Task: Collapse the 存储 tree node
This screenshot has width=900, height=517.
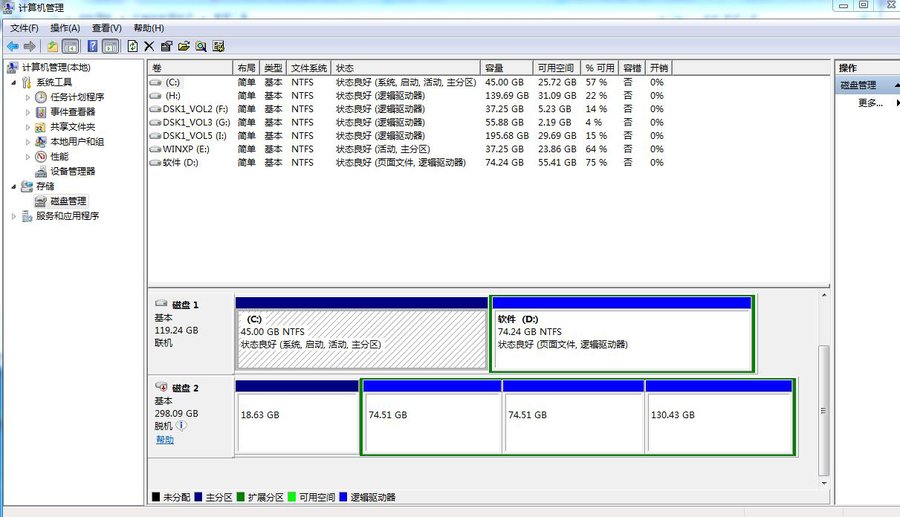Action: point(14,186)
